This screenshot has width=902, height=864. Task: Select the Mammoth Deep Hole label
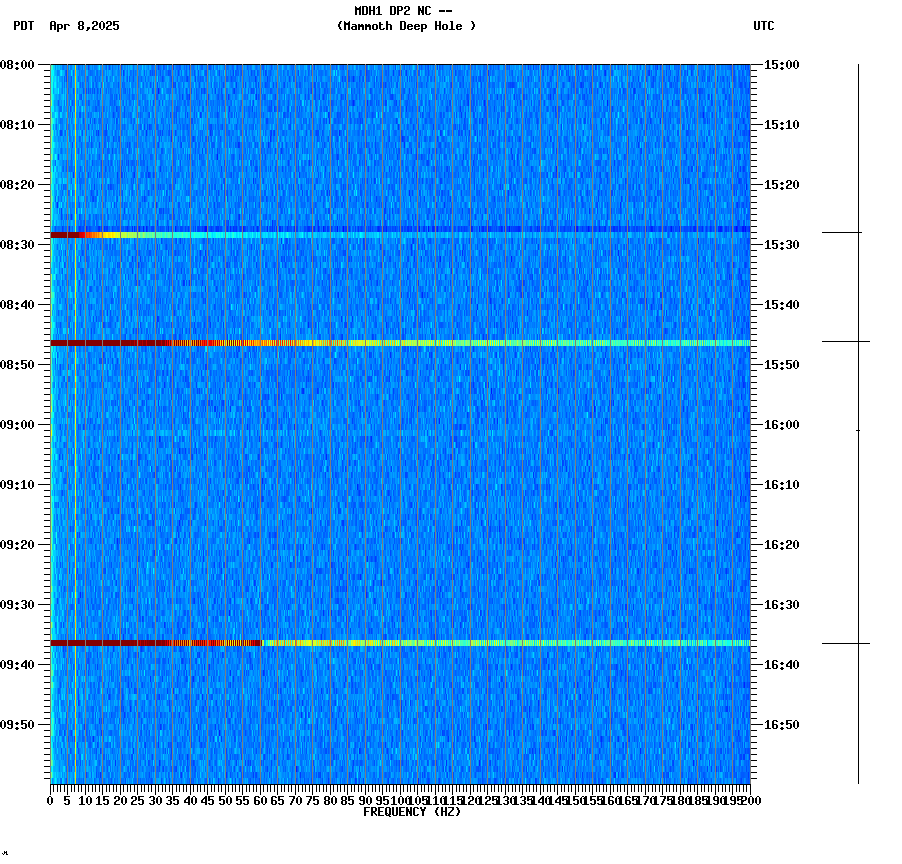pos(406,27)
